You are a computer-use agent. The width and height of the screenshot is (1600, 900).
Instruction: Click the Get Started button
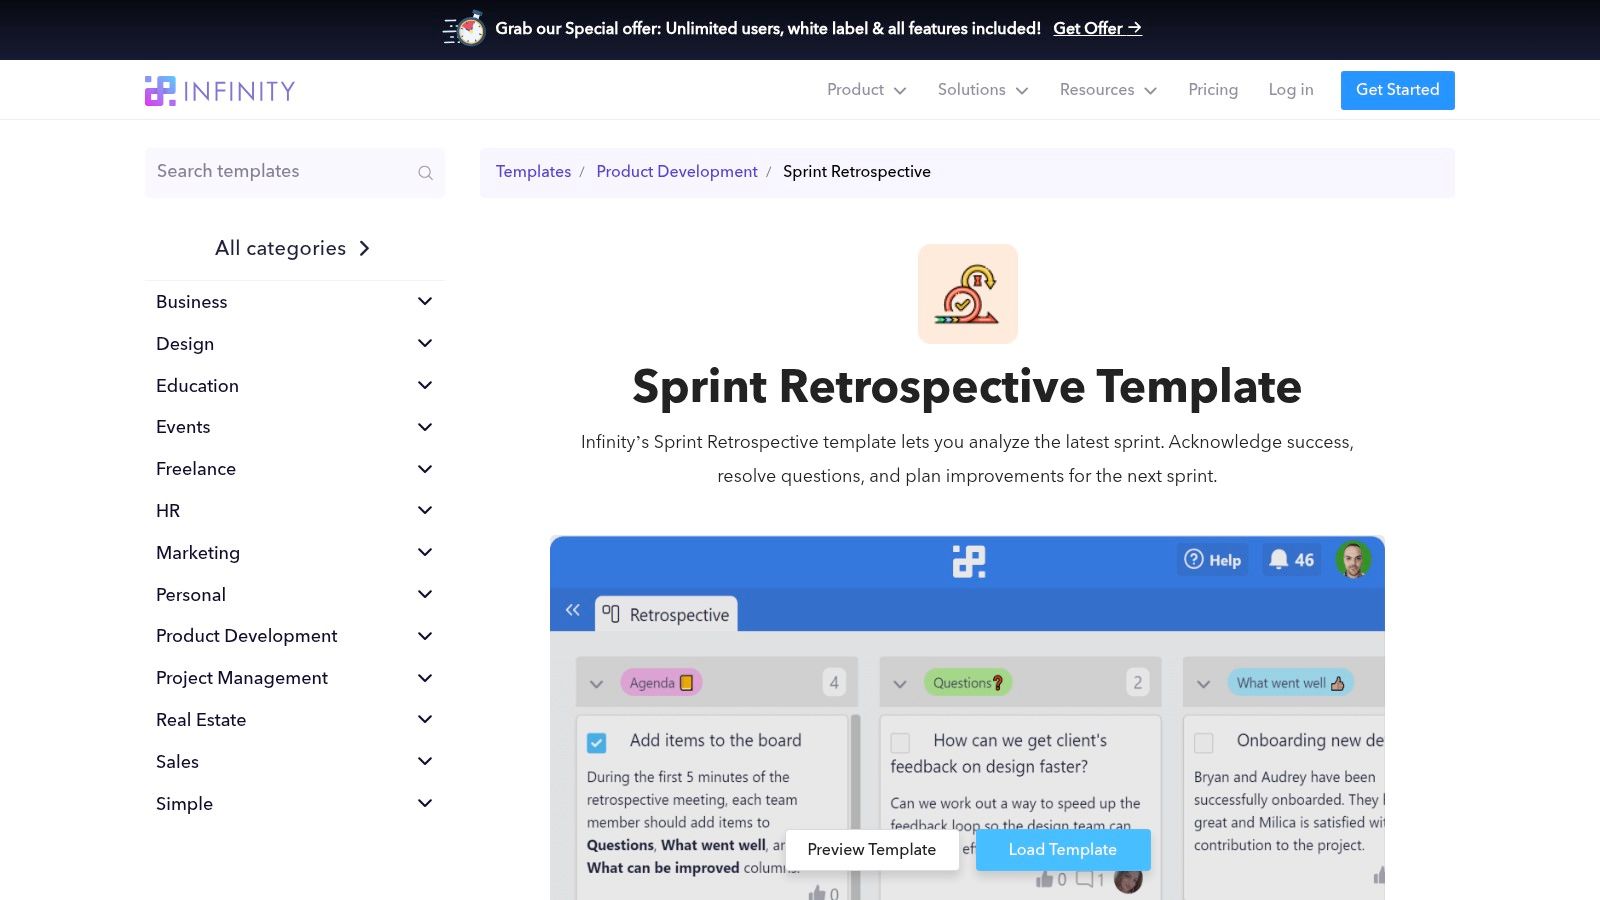(x=1397, y=90)
